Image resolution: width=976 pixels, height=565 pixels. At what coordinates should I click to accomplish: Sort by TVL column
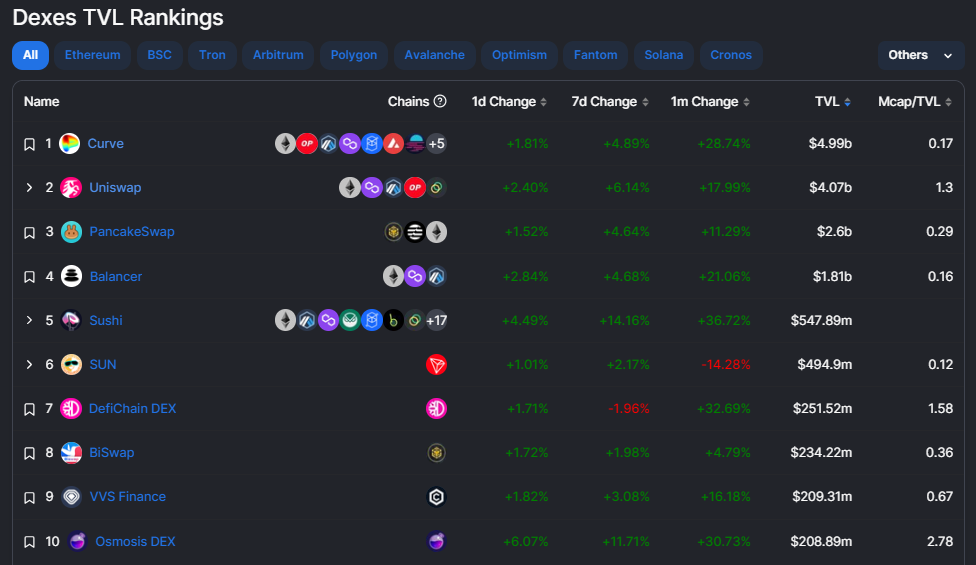click(833, 101)
